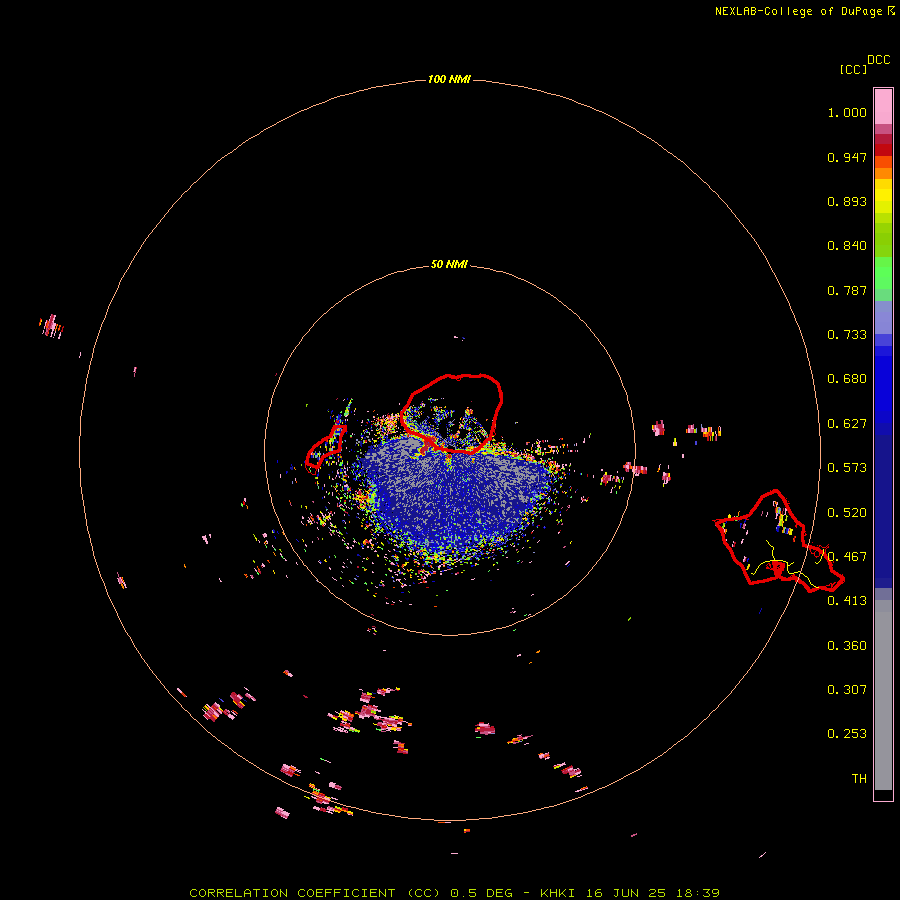The height and width of the screenshot is (900, 900).
Task: Click the 1.000 value on the color scale
Action: tap(847, 112)
